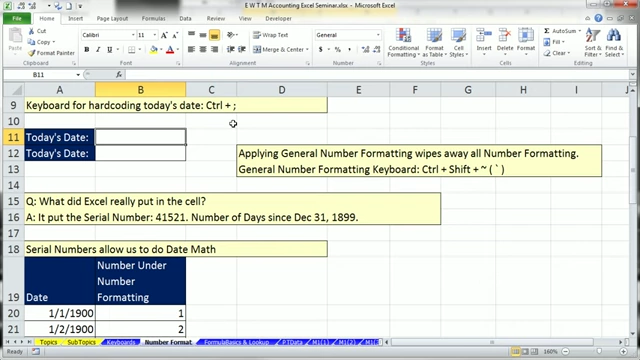
Task: Apply the Borders icon
Action: (131, 50)
